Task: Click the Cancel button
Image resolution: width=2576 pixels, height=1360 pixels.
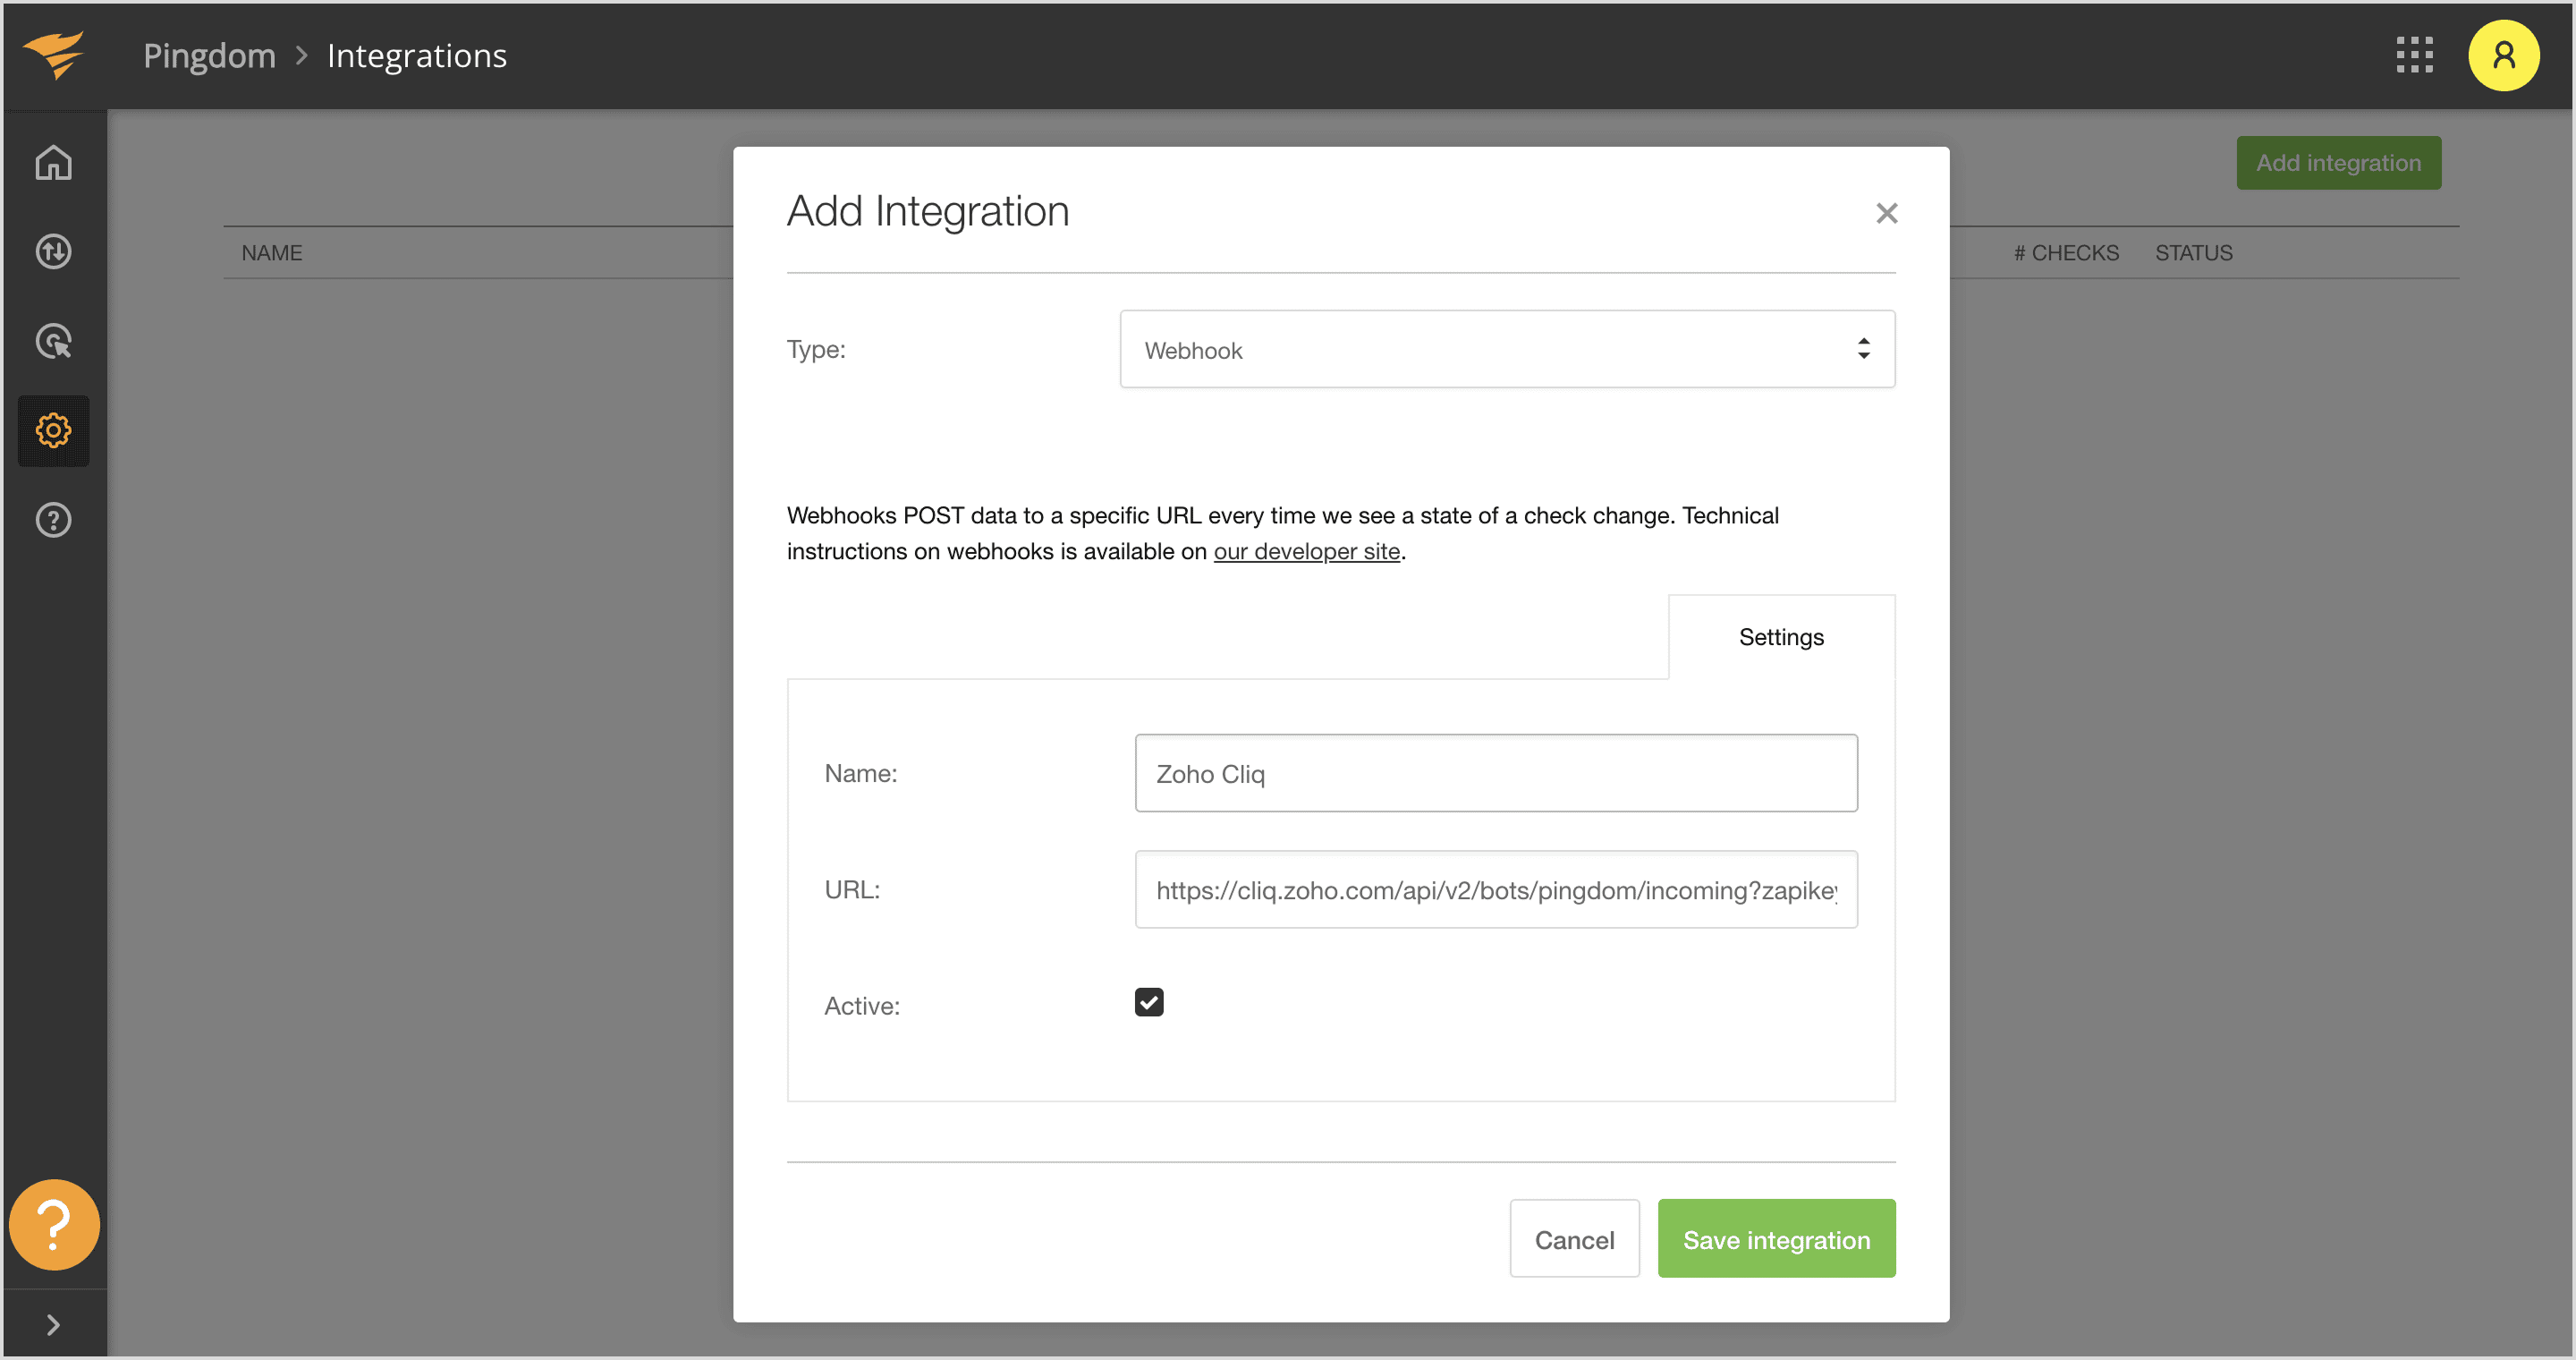Action: coord(1574,1238)
